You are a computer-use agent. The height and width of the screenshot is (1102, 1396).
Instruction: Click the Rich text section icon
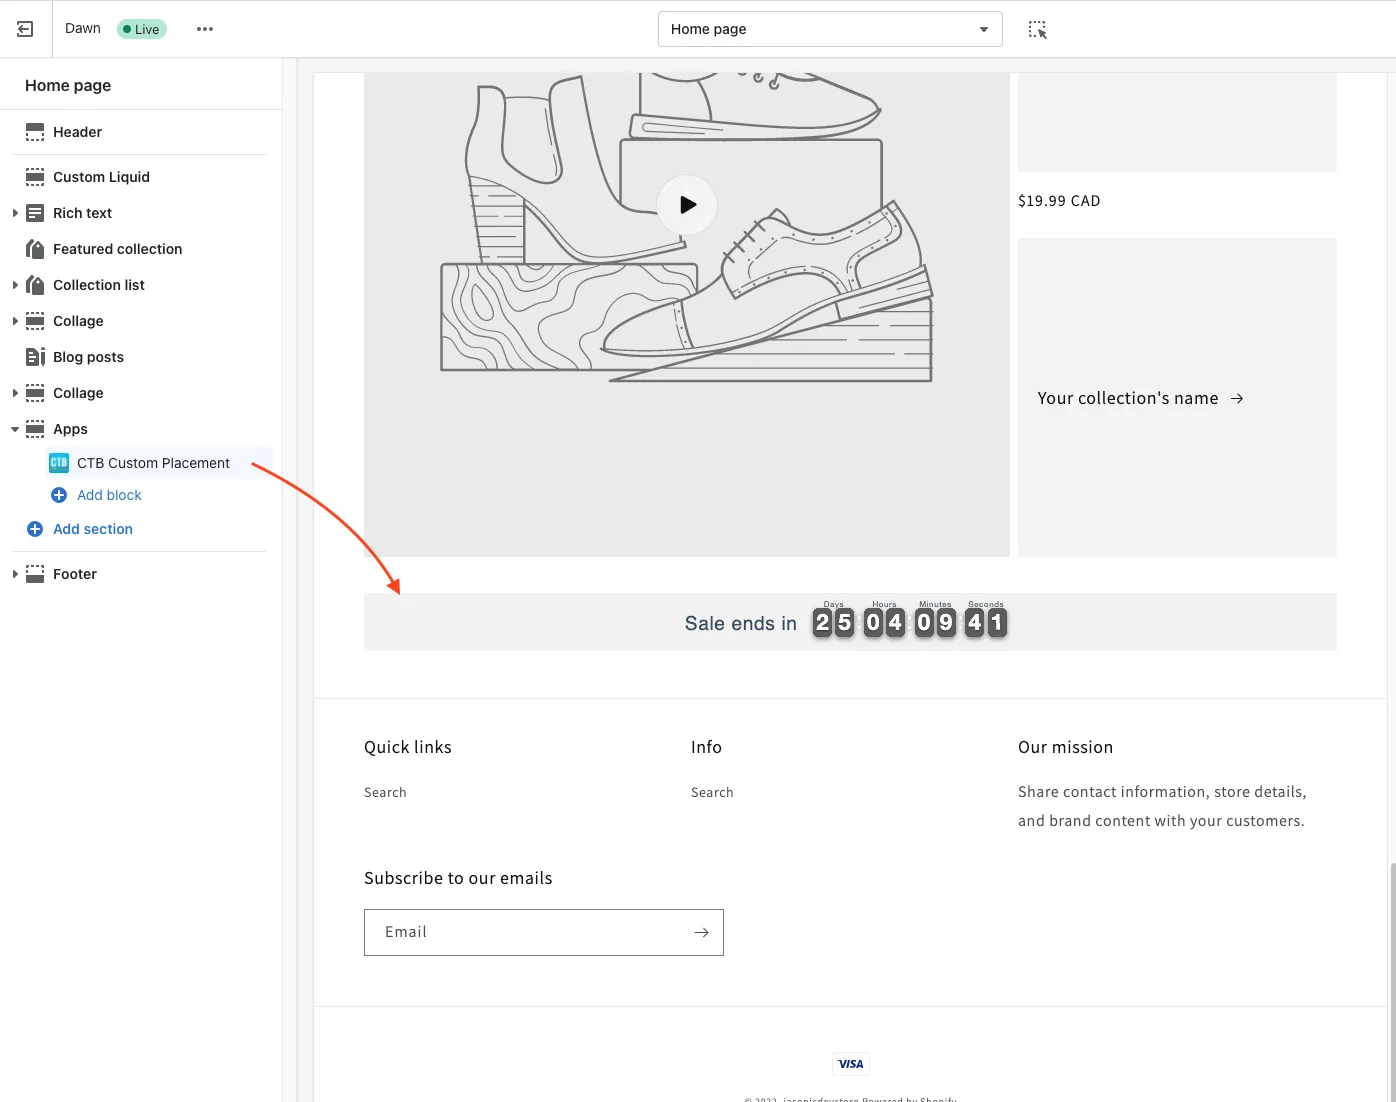[35, 213]
